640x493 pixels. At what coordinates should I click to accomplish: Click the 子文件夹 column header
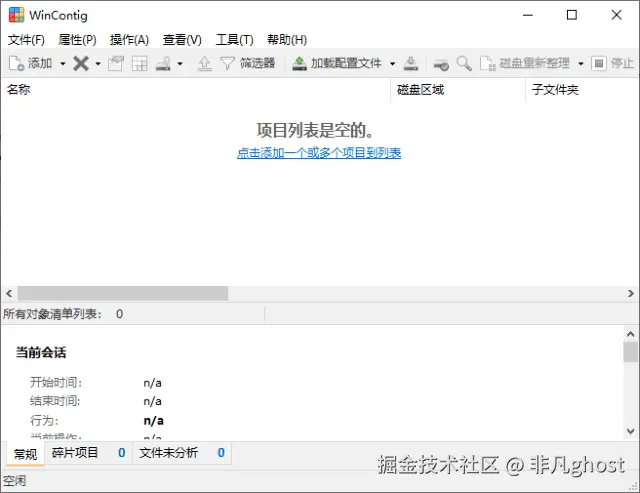click(x=582, y=89)
